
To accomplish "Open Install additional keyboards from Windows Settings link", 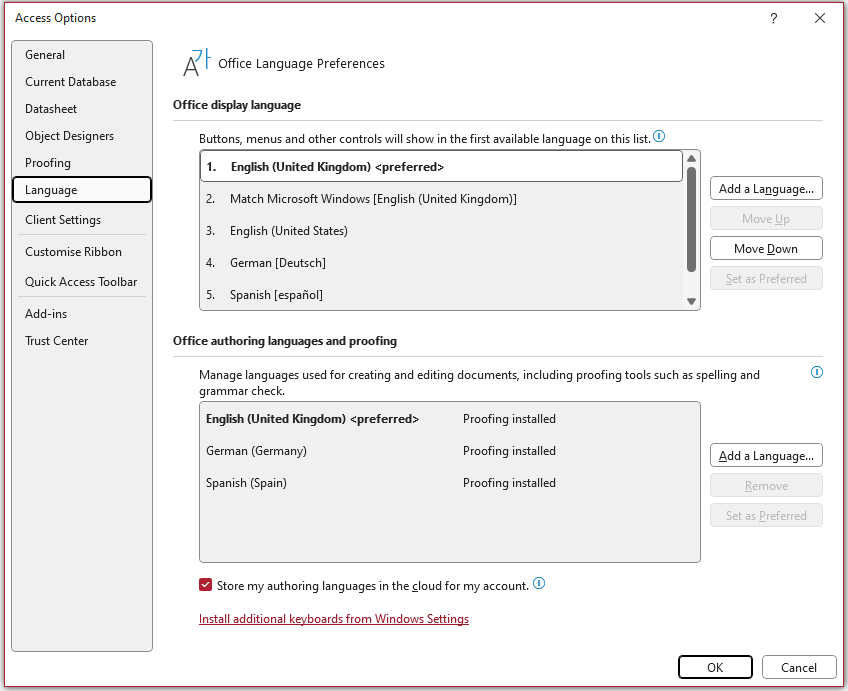I will pyautogui.click(x=334, y=619).
